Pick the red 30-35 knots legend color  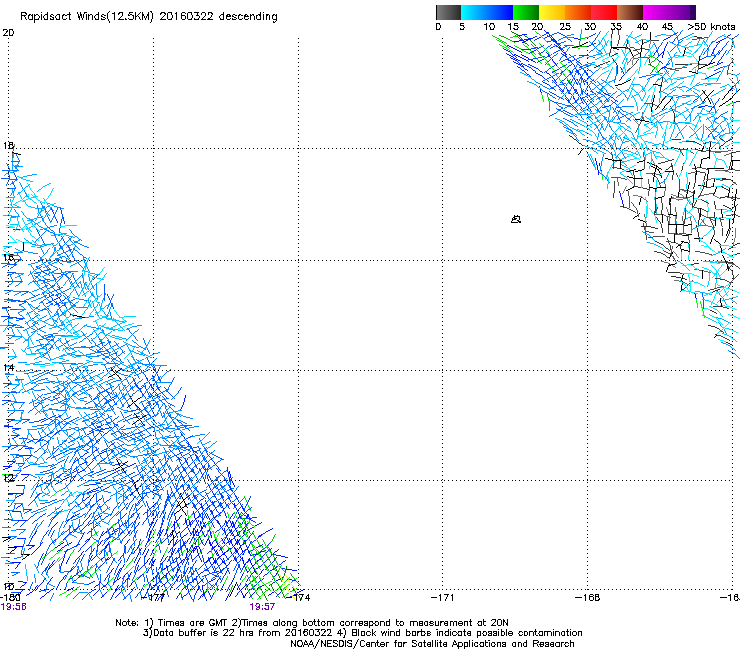pyautogui.click(x=604, y=12)
